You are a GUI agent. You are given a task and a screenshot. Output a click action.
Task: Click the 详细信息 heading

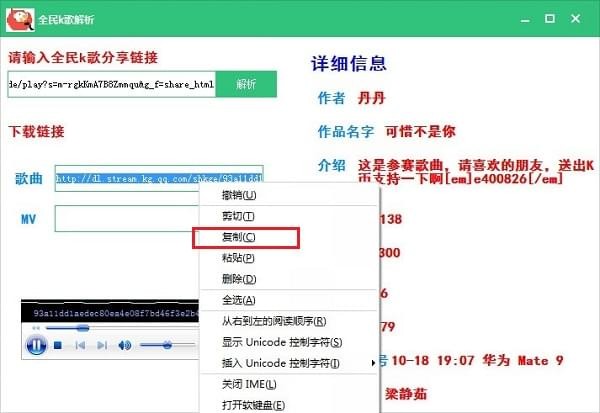tap(349, 64)
